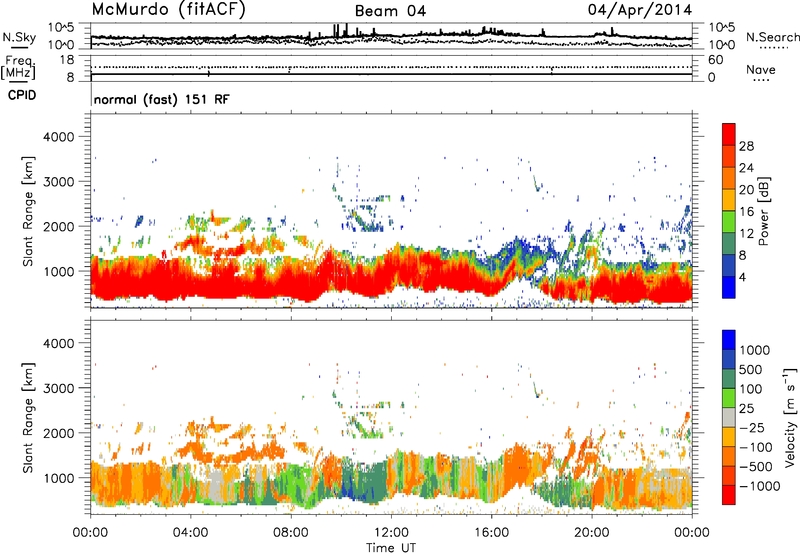
Task: Select the red Velocity segment below -1000
Action: (729, 495)
